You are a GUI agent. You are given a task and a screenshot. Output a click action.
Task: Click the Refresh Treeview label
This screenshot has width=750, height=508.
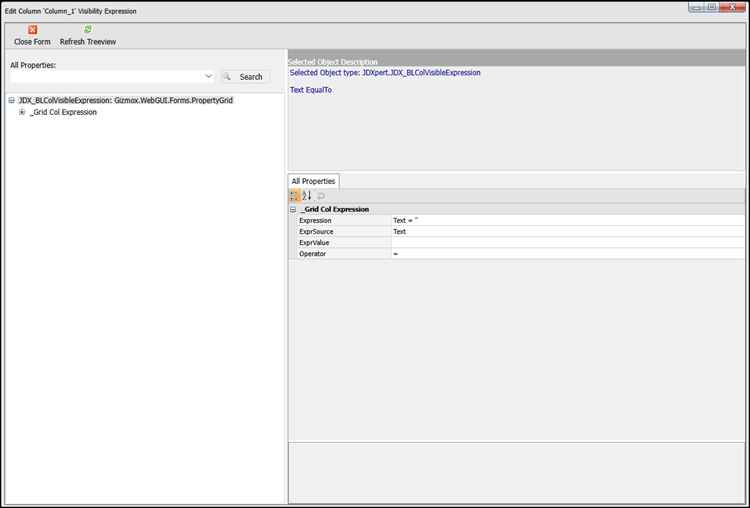(88, 42)
